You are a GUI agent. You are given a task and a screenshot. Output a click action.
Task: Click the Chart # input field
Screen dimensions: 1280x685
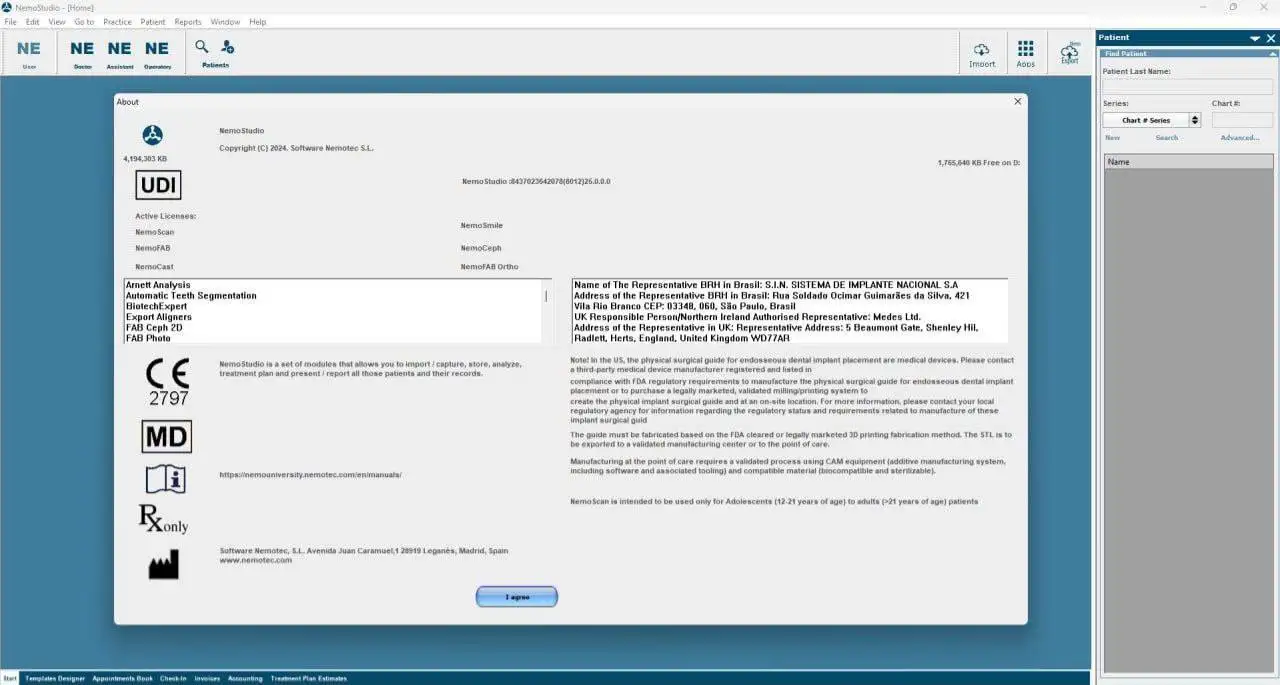coord(1243,120)
